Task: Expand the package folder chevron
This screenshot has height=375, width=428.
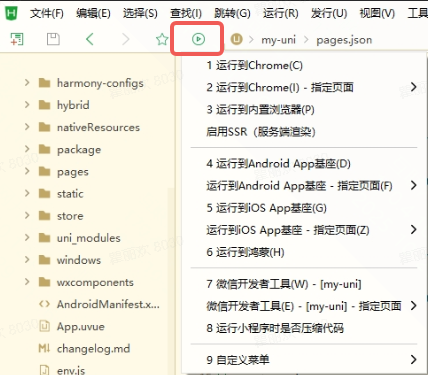Action: (27, 149)
